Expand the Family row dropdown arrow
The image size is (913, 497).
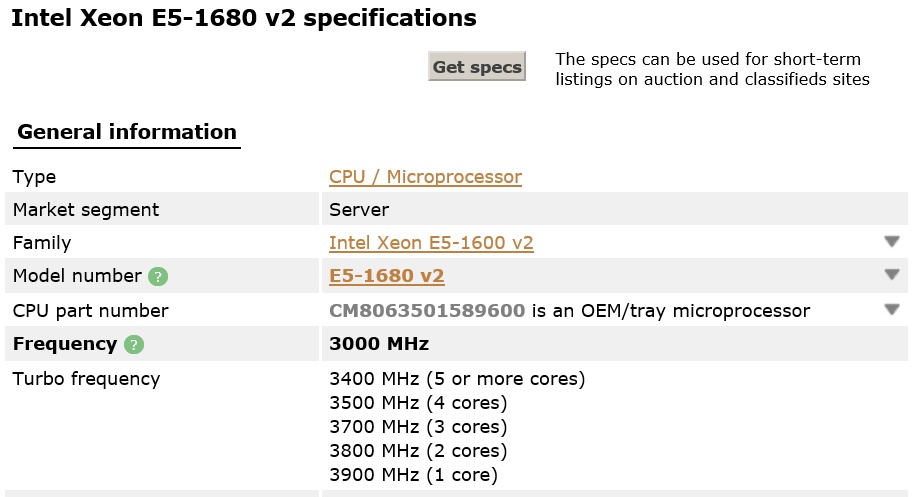(891, 241)
